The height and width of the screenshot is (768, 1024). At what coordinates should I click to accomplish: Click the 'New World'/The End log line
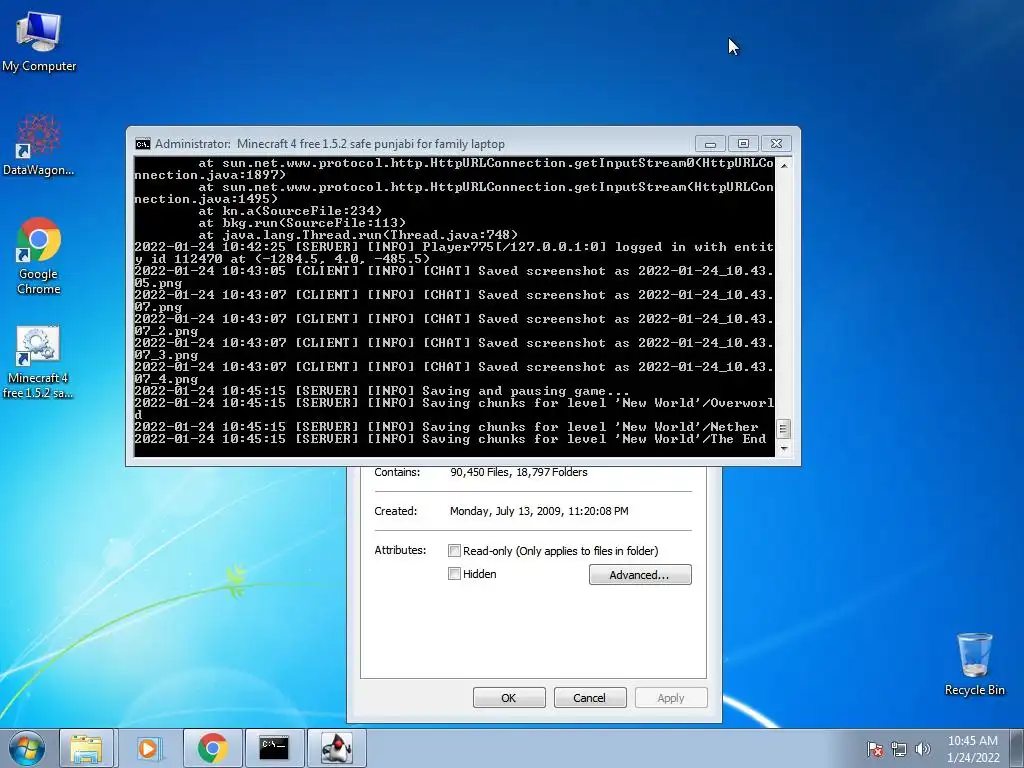click(x=451, y=439)
